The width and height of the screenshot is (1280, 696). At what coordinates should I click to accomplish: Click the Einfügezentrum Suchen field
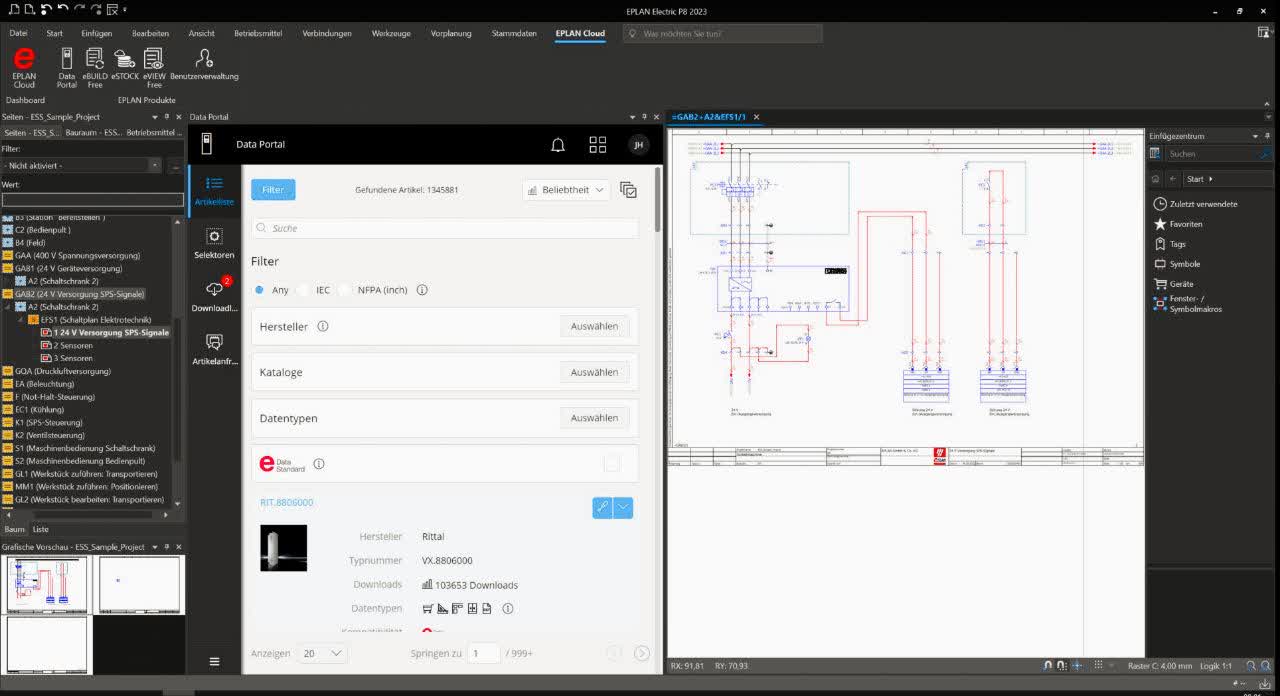point(1219,154)
